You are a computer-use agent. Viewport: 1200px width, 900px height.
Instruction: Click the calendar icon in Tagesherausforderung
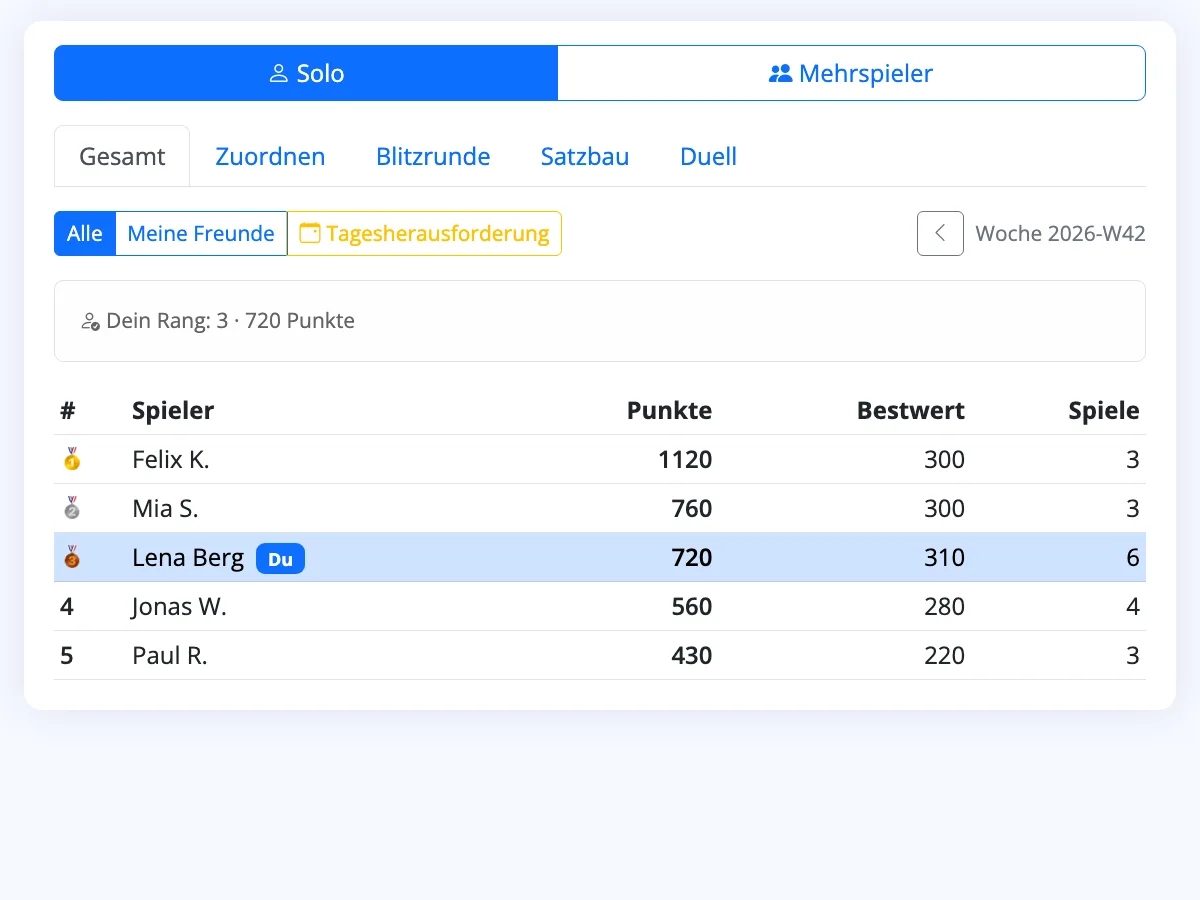pos(310,233)
